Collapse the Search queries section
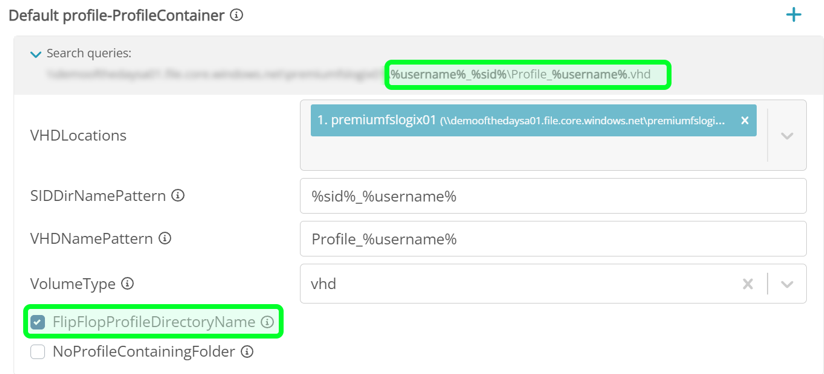 click(36, 54)
